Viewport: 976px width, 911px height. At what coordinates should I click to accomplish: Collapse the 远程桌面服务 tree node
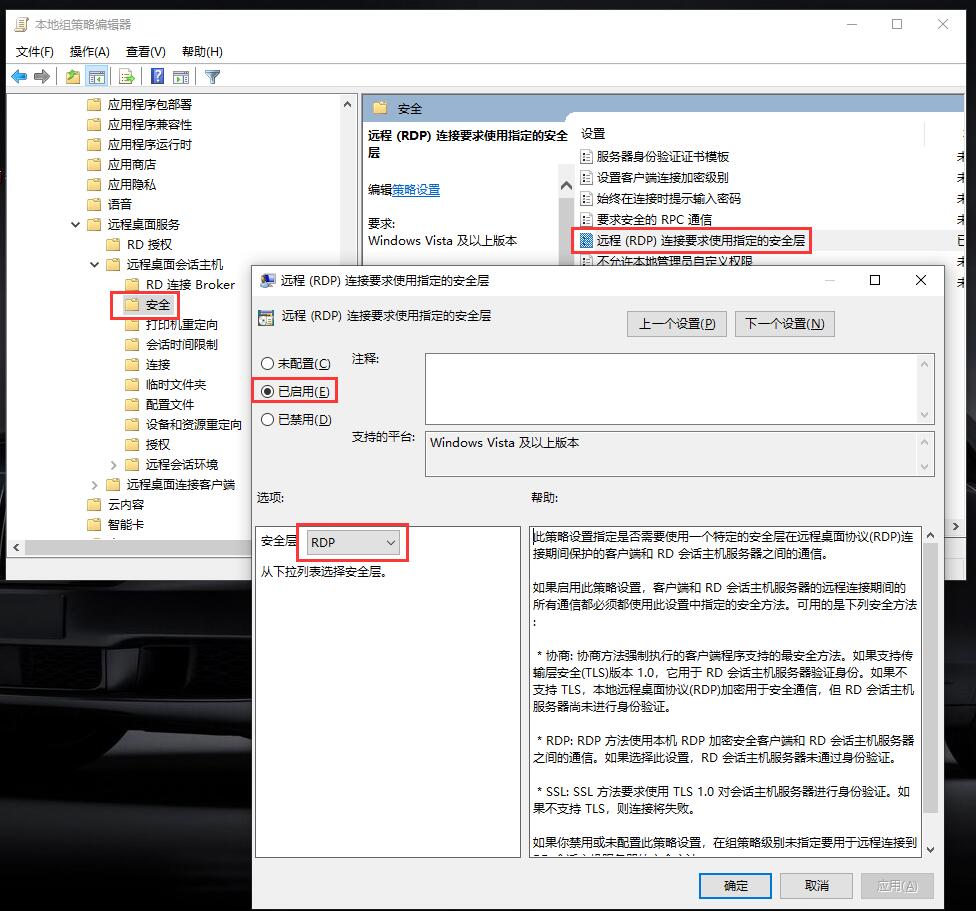click(x=76, y=225)
